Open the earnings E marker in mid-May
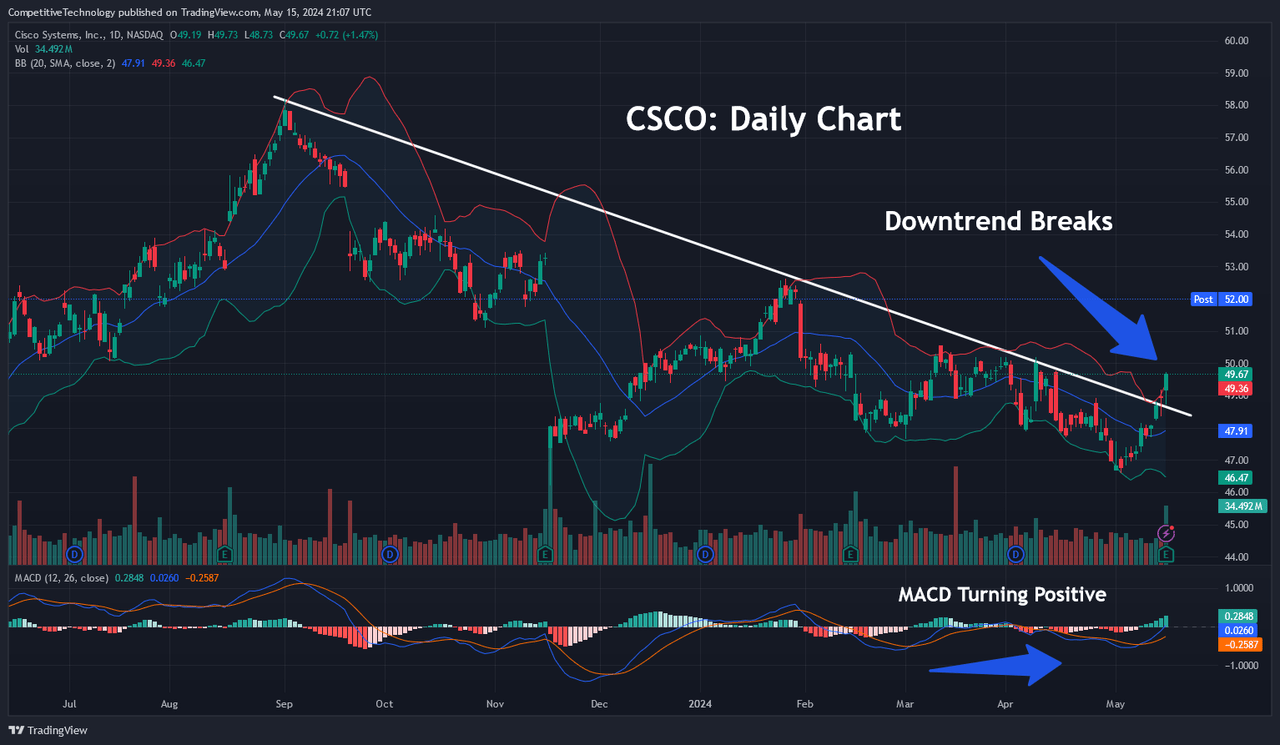 point(1166,553)
